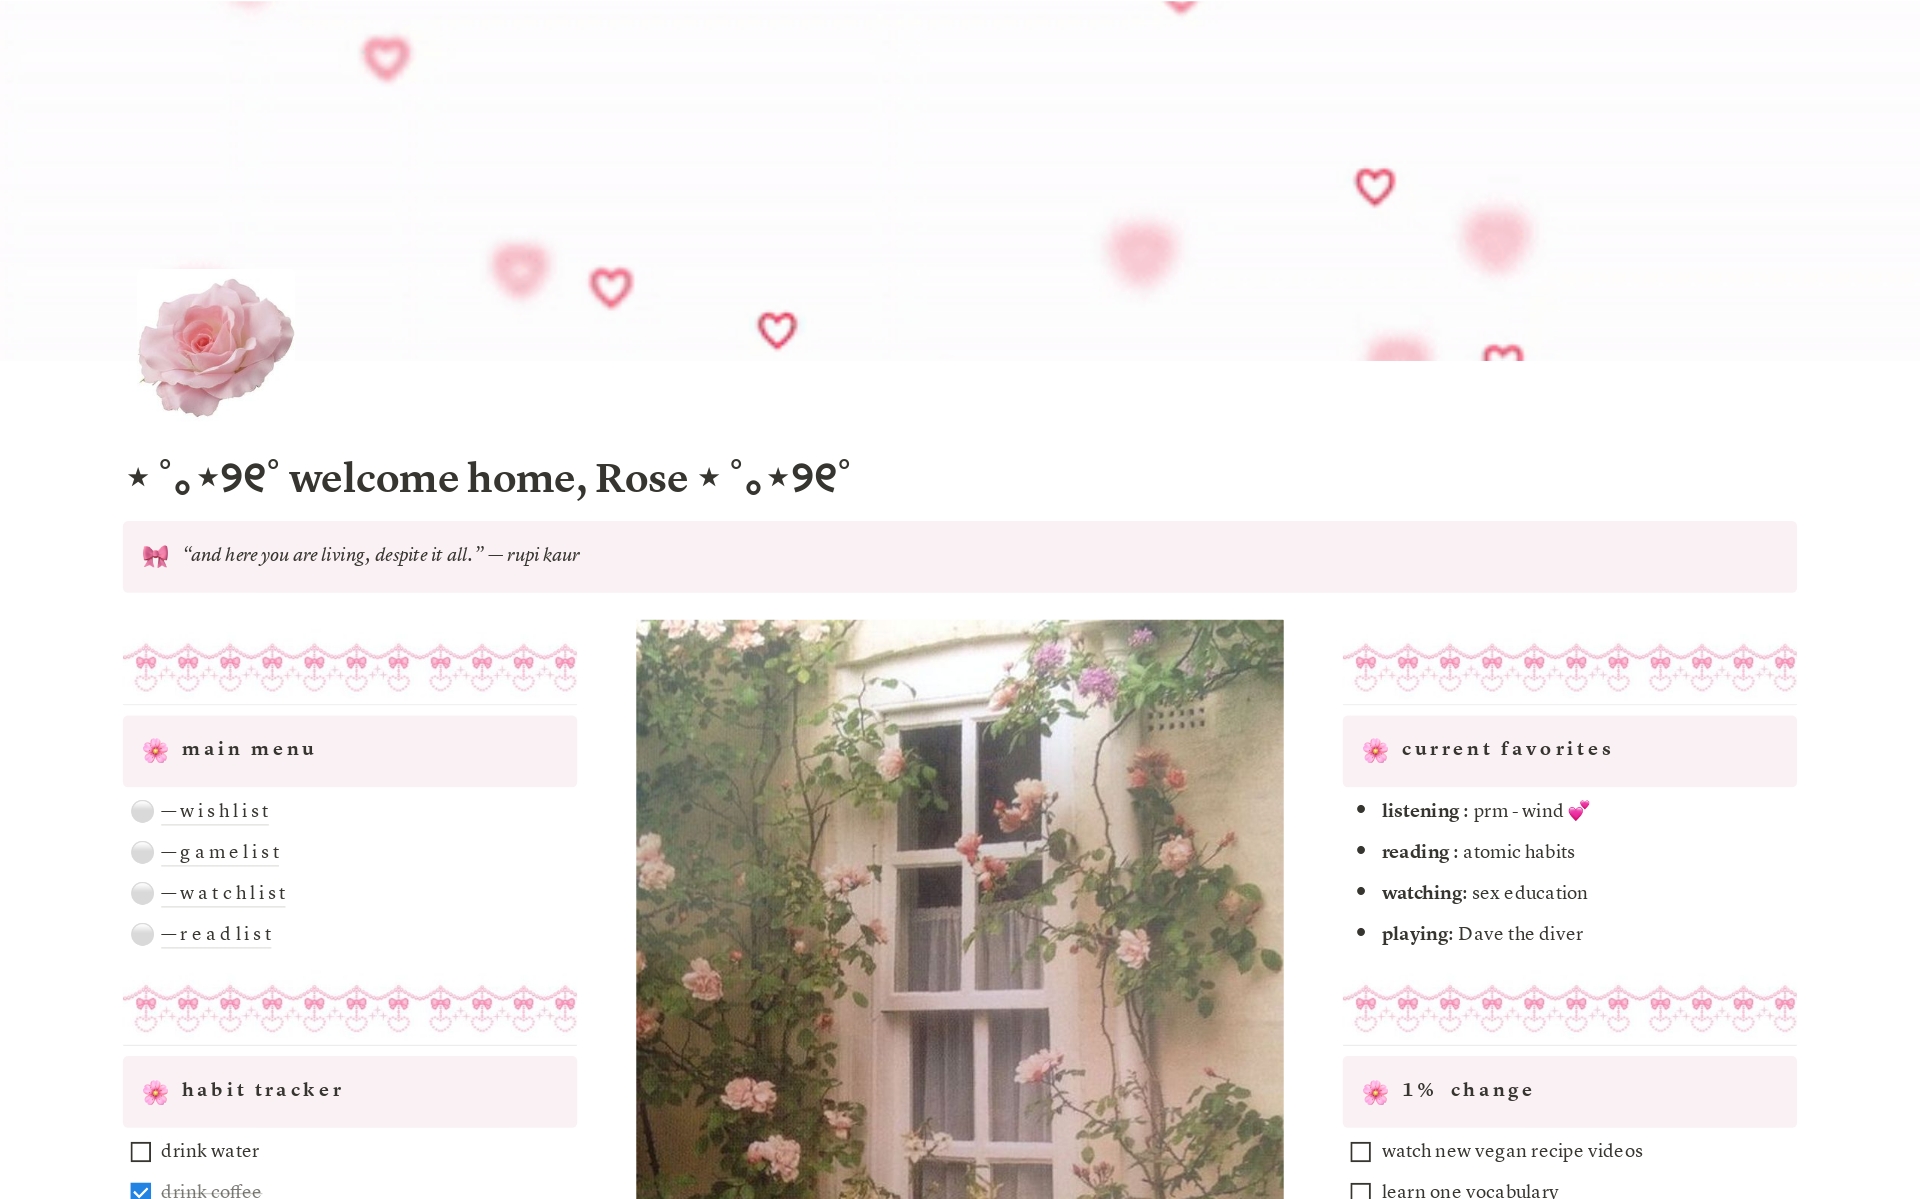Click the pink heart emoji icon in quote block
Viewport: 1920px width, 1199px height.
click(x=156, y=554)
